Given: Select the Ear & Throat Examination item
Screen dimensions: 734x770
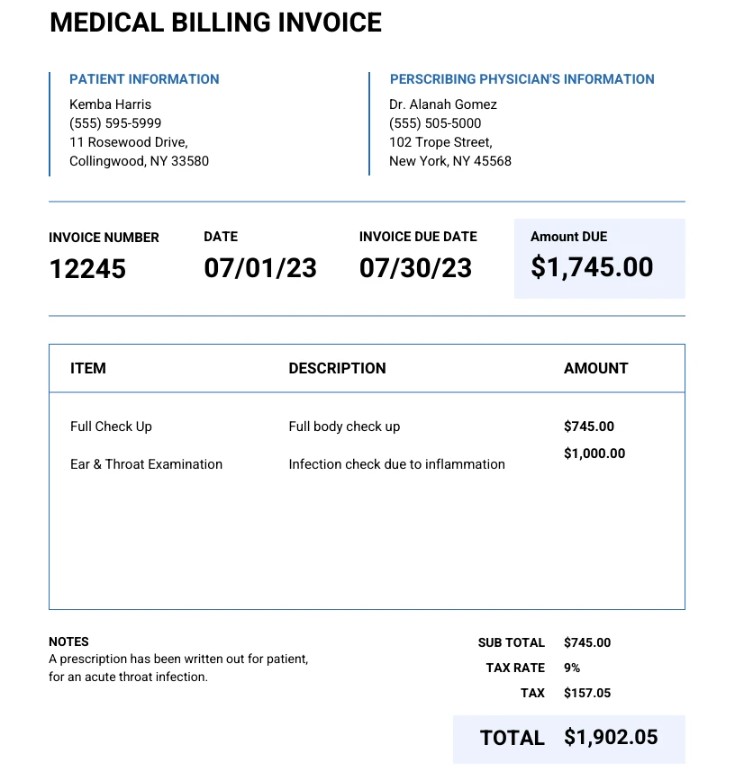Looking at the screenshot, I should point(146,464).
